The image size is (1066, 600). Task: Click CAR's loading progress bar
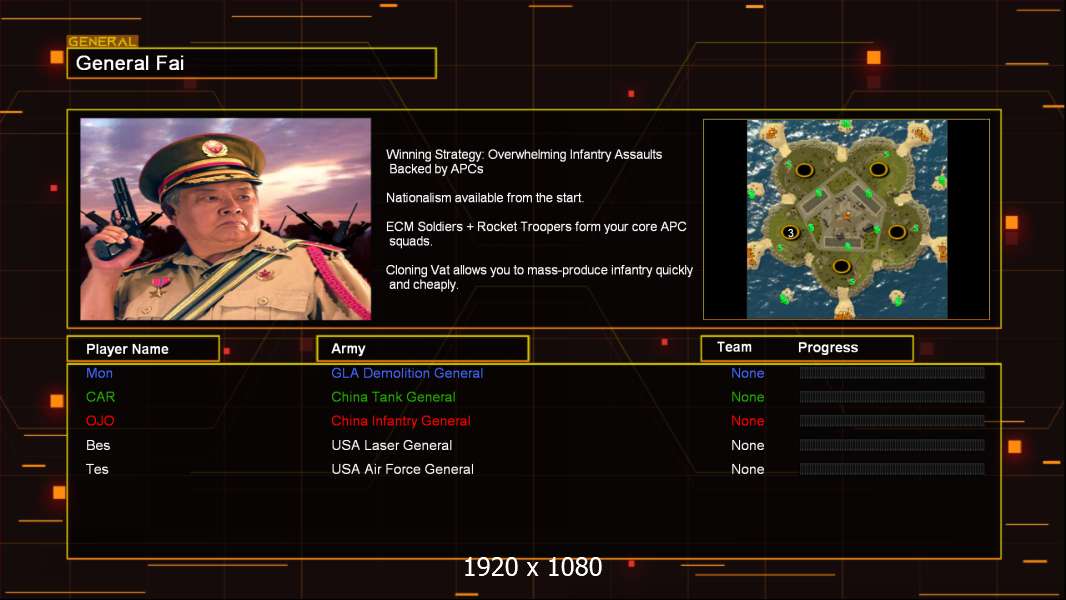tap(892, 396)
